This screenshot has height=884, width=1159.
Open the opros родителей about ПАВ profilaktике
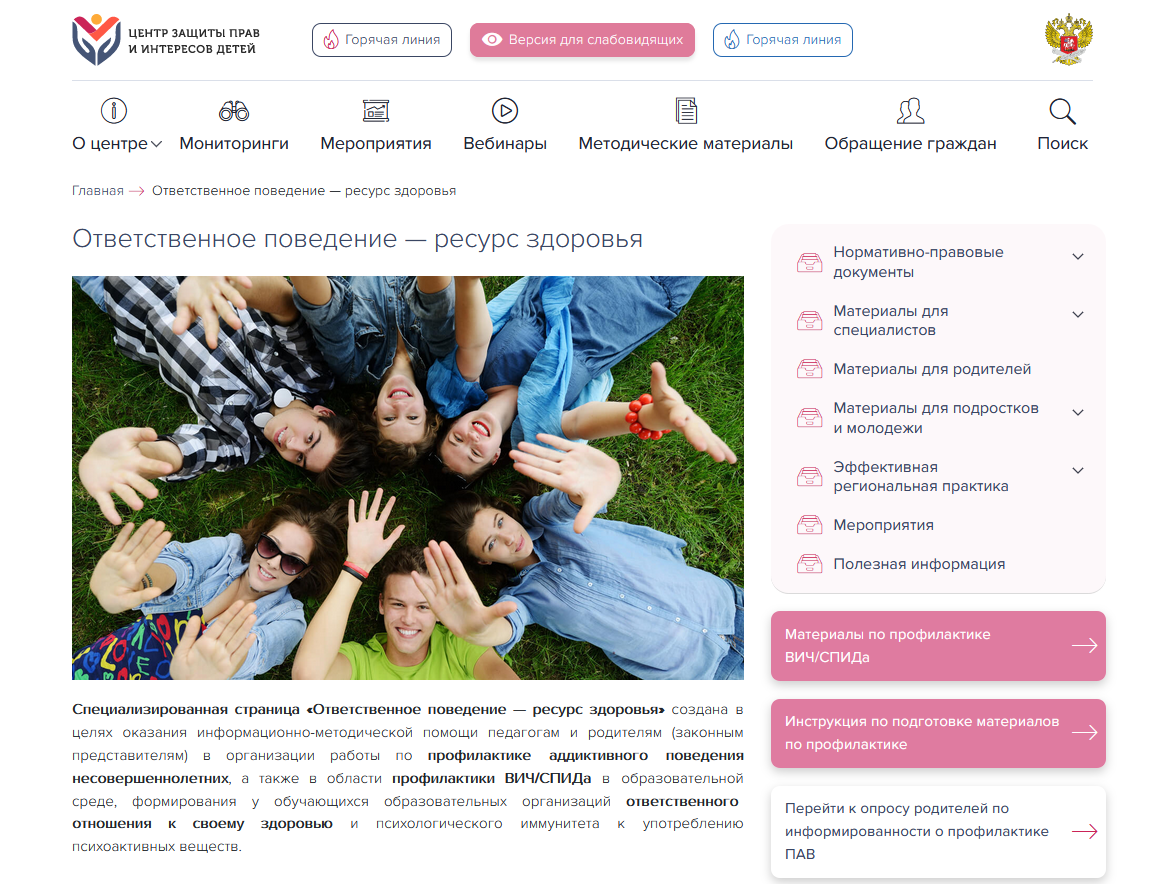938,830
